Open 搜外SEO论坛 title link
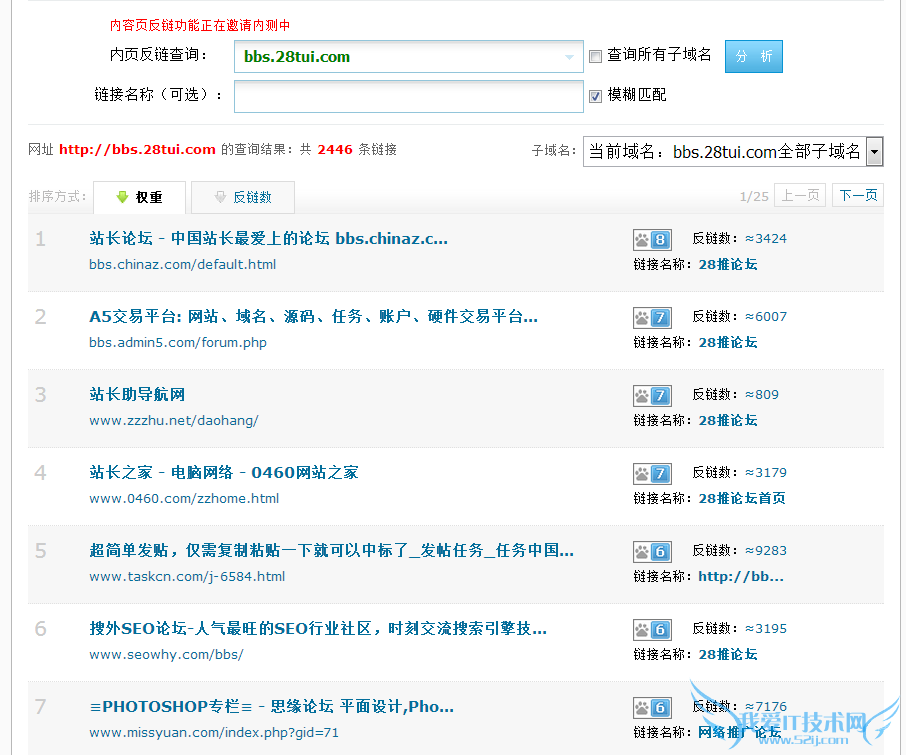The image size is (906, 755). (318, 628)
